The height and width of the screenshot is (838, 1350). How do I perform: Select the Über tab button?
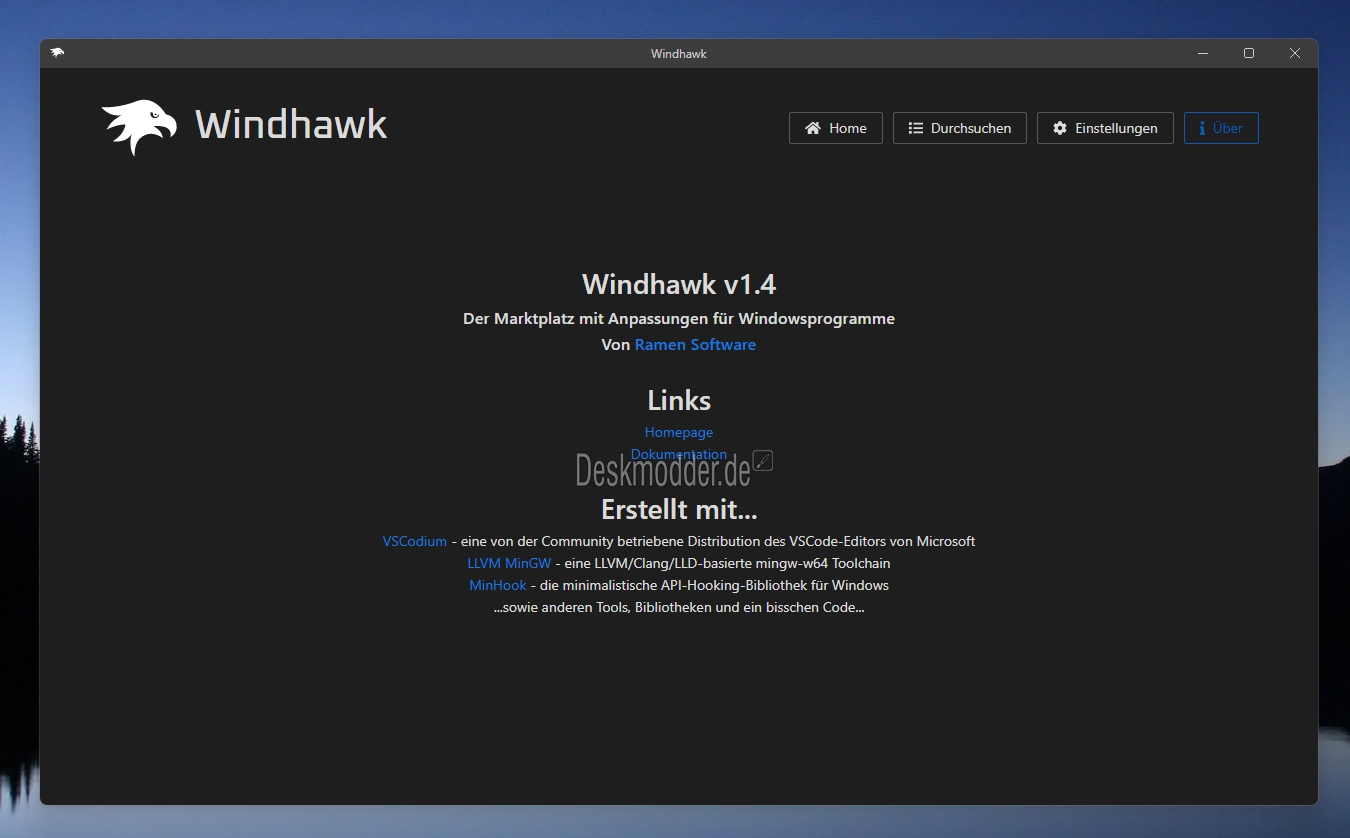pyautogui.click(x=1221, y=128)
